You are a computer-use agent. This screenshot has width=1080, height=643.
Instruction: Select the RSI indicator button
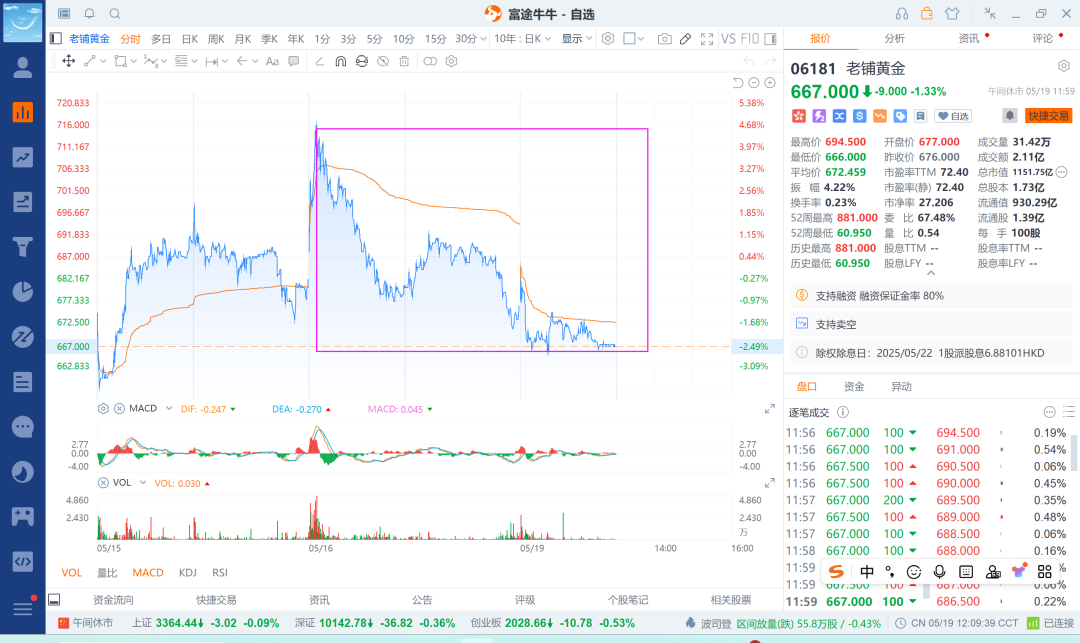point(220,572)
